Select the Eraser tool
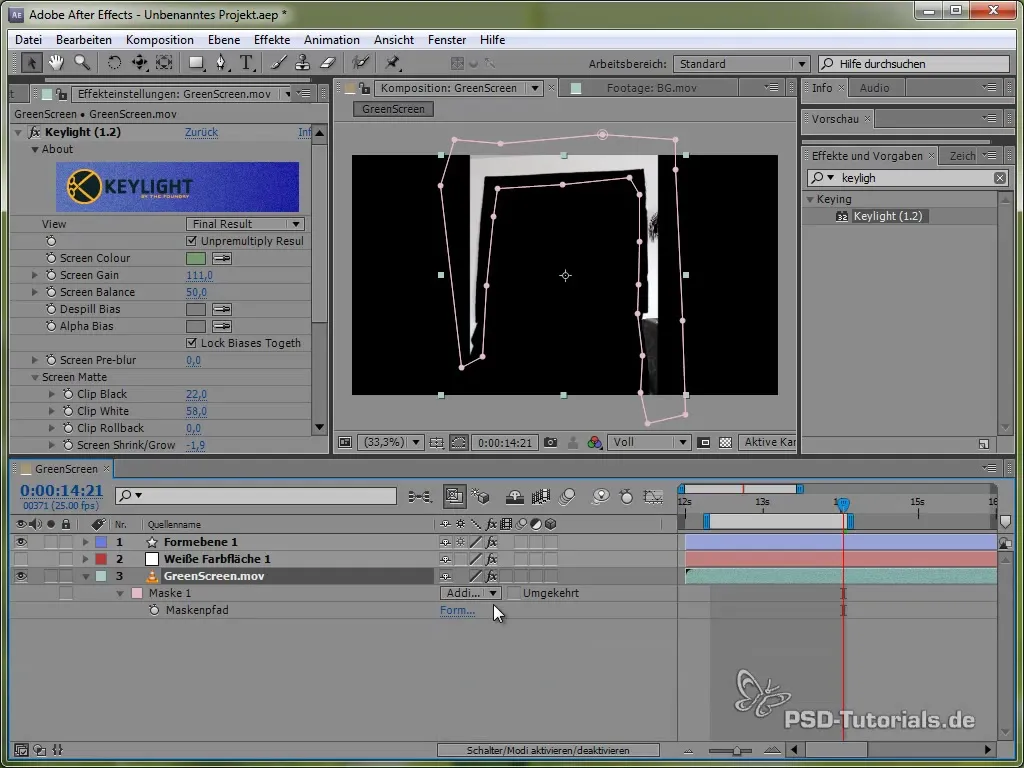The width and height of the screenshot is (1024, 768). pos(328,63)
